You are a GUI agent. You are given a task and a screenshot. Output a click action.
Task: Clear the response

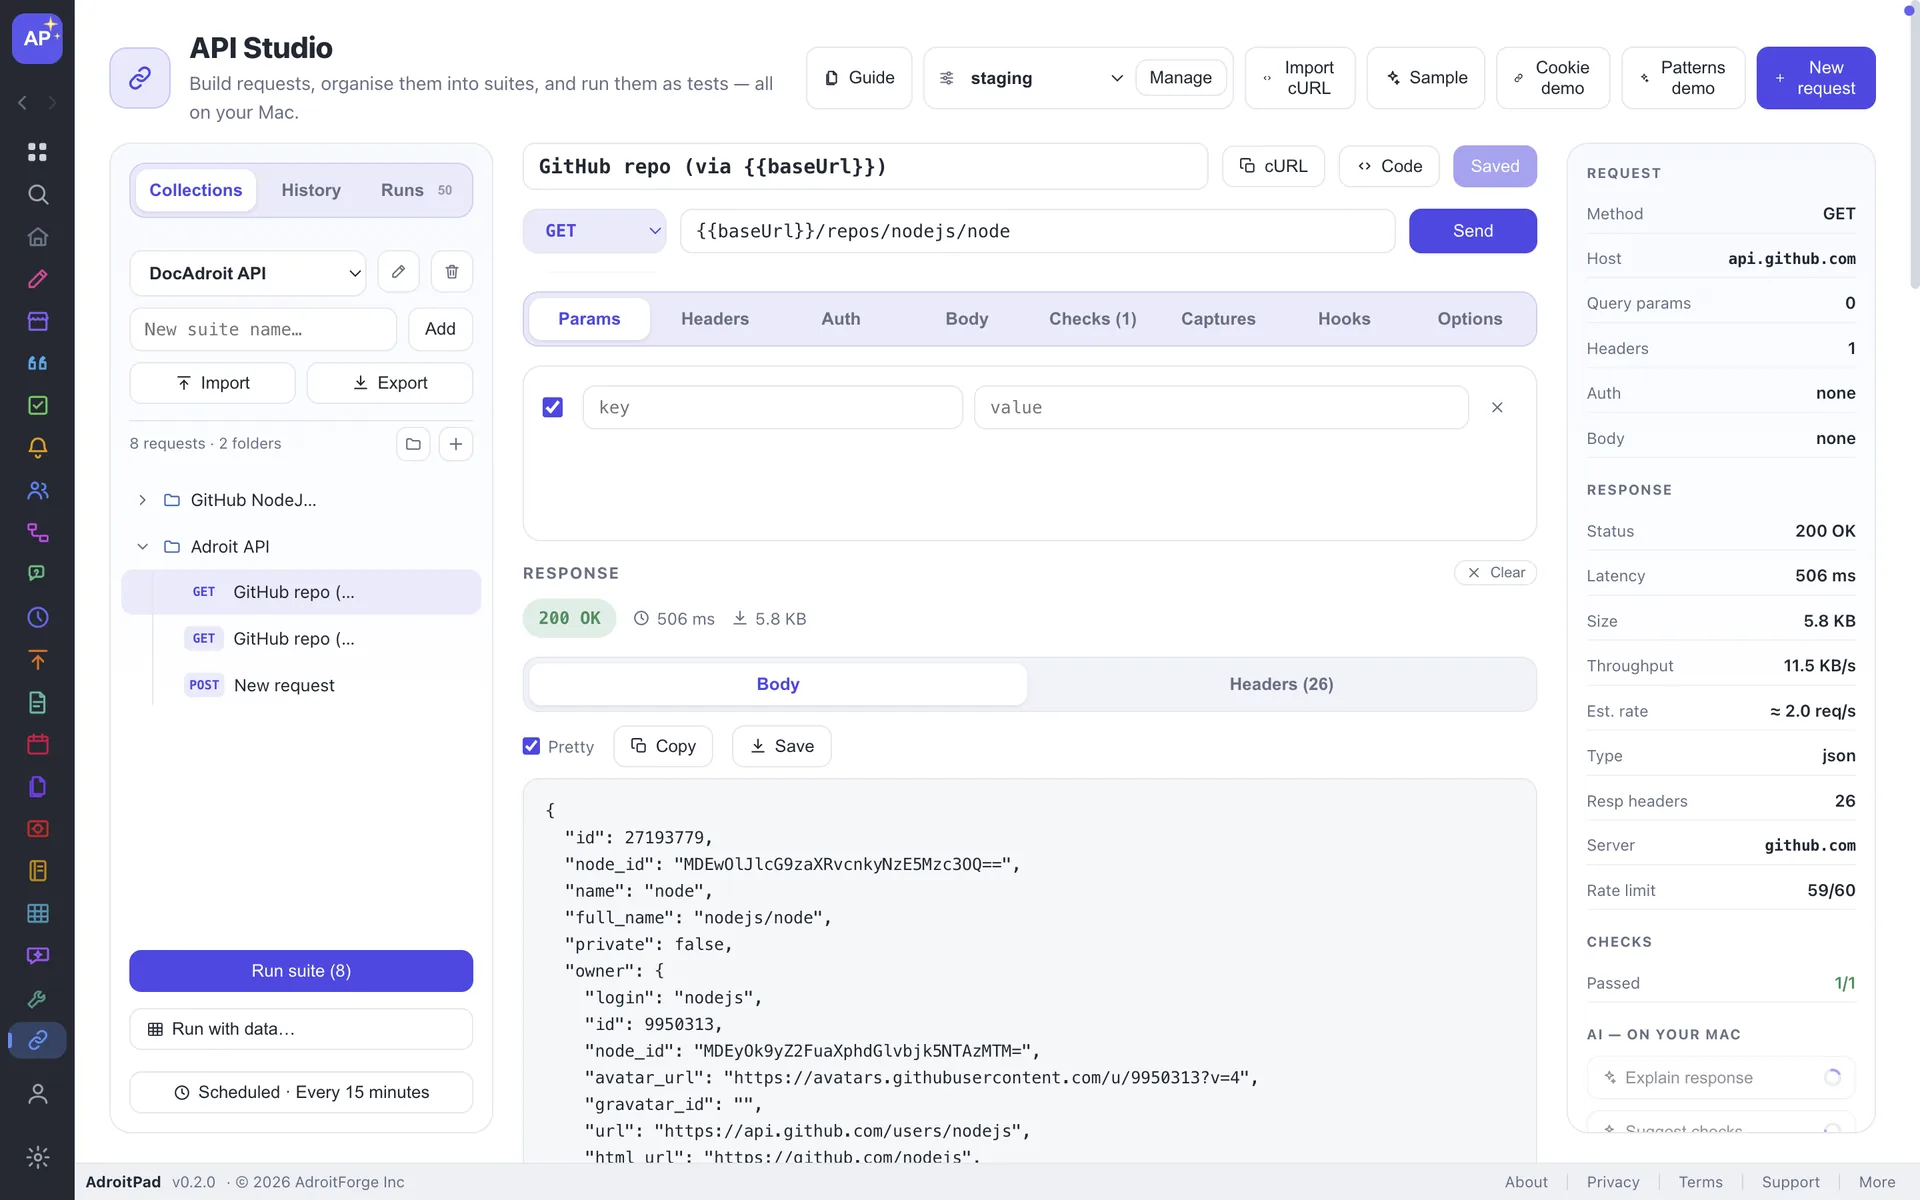click(x=1495, y=573)
